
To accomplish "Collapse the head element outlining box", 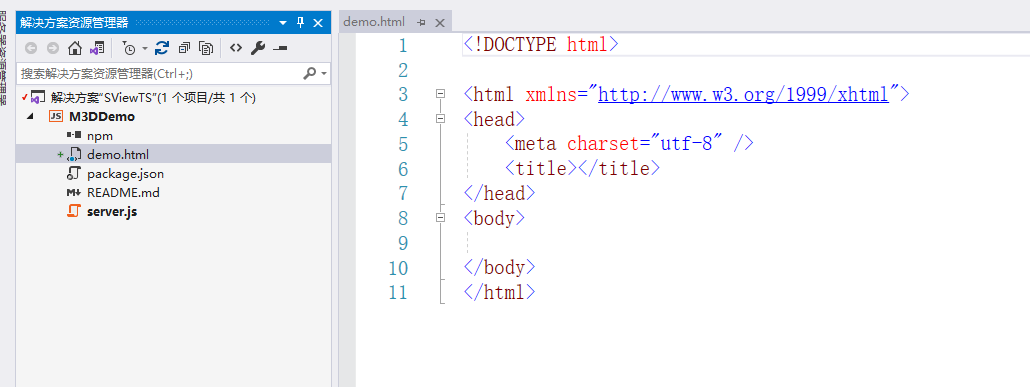I will pyautogui.click(x=441, y=119).
